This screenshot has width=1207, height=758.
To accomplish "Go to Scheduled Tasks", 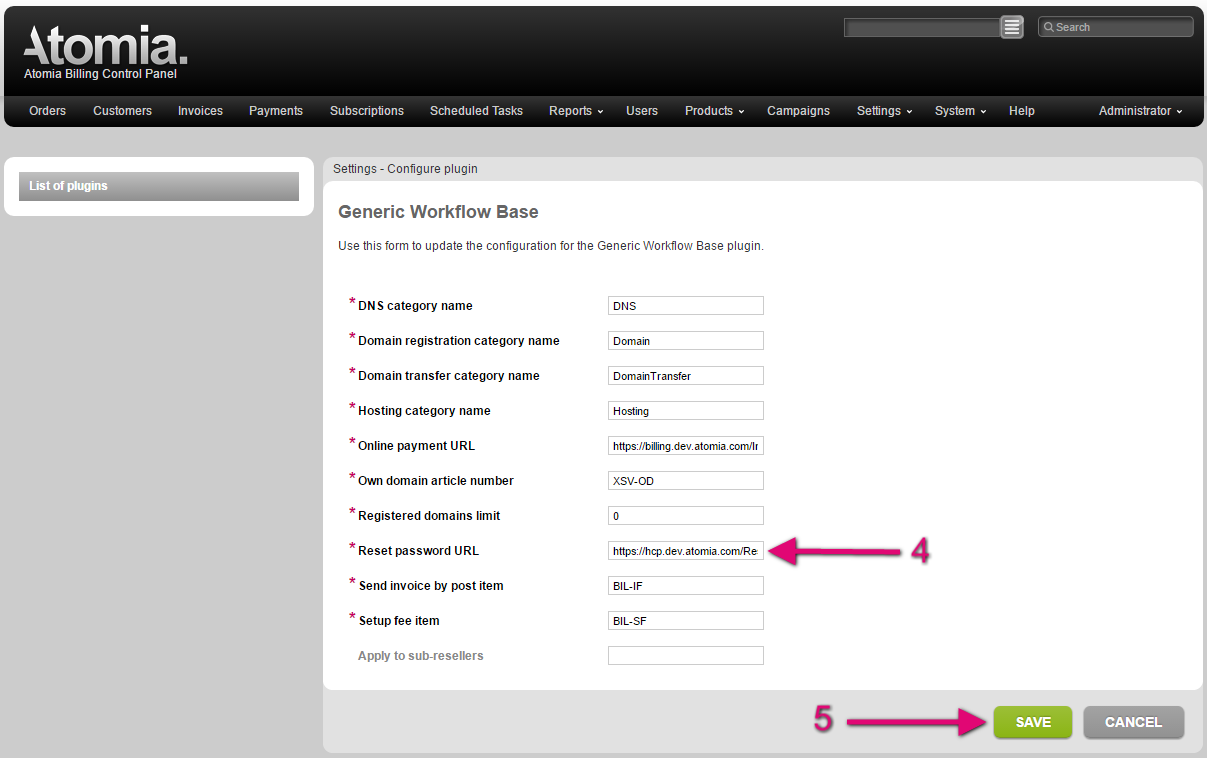I will click(x=476, y=111).
